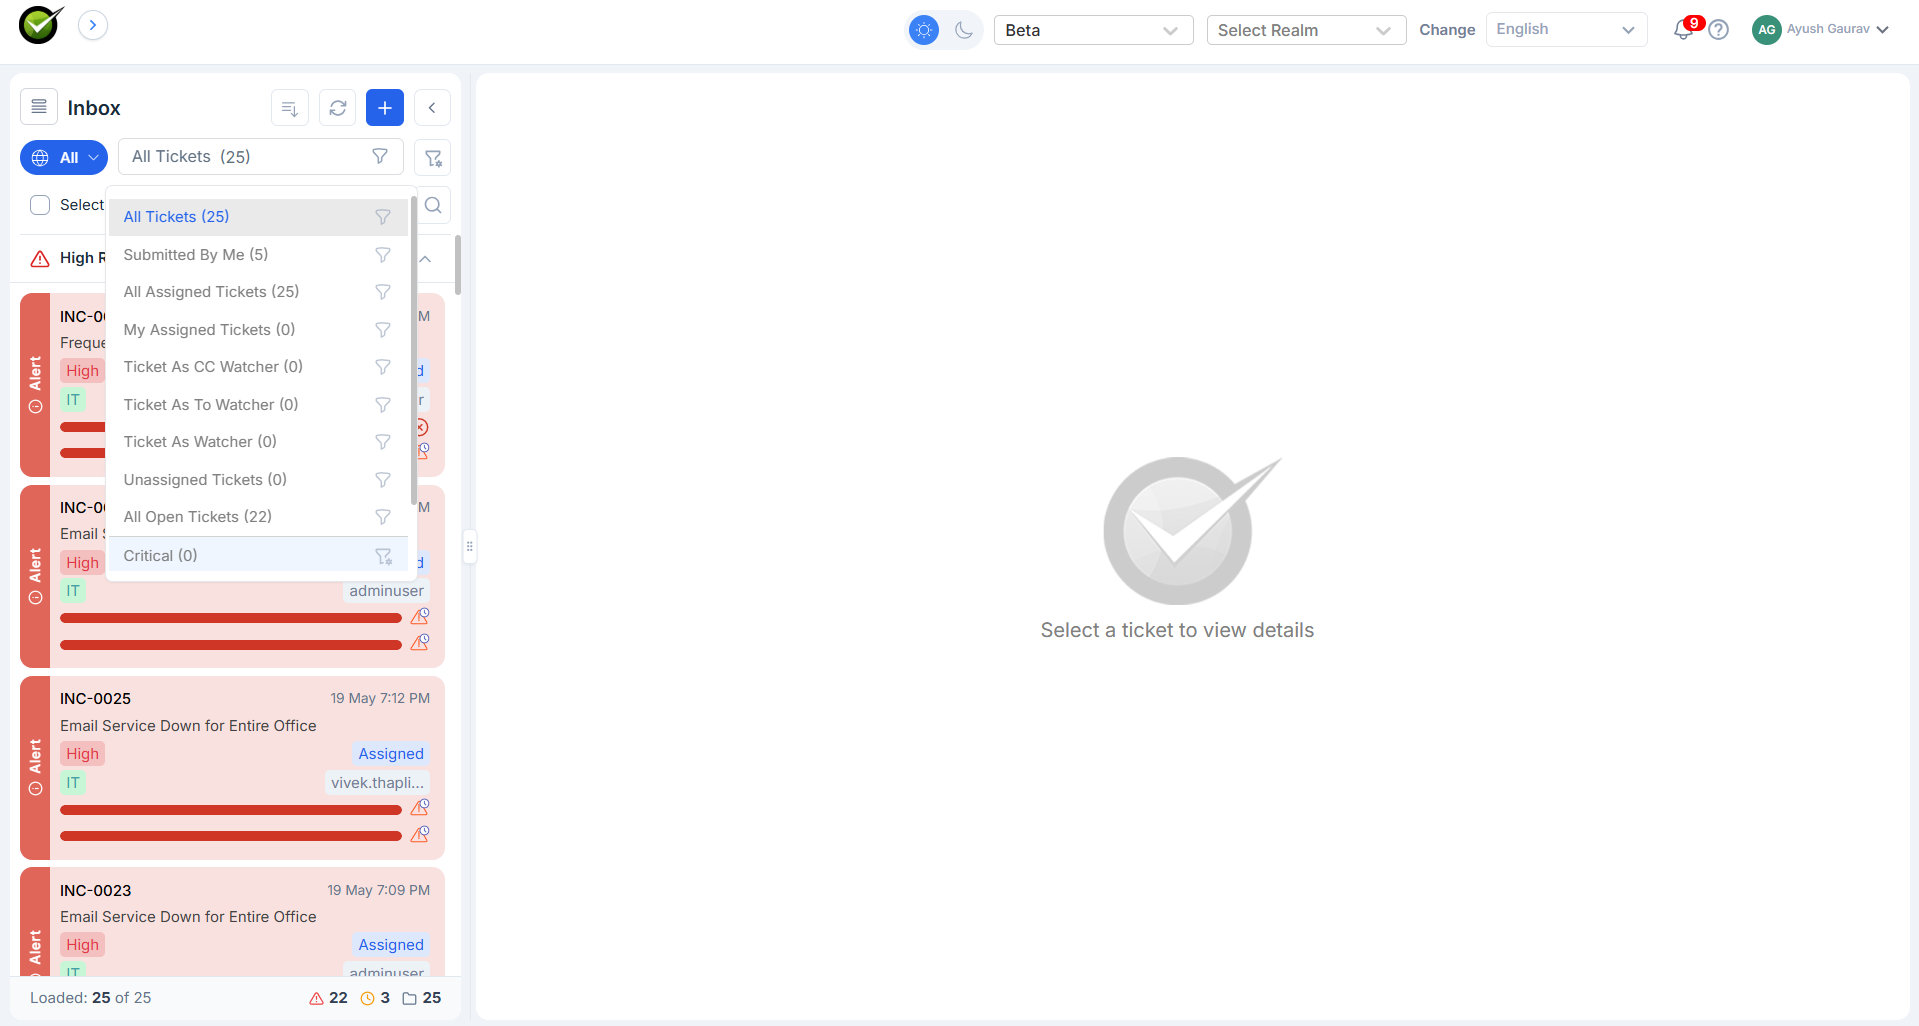
Task: Click the refresh inbox icon
Action: 338,108
